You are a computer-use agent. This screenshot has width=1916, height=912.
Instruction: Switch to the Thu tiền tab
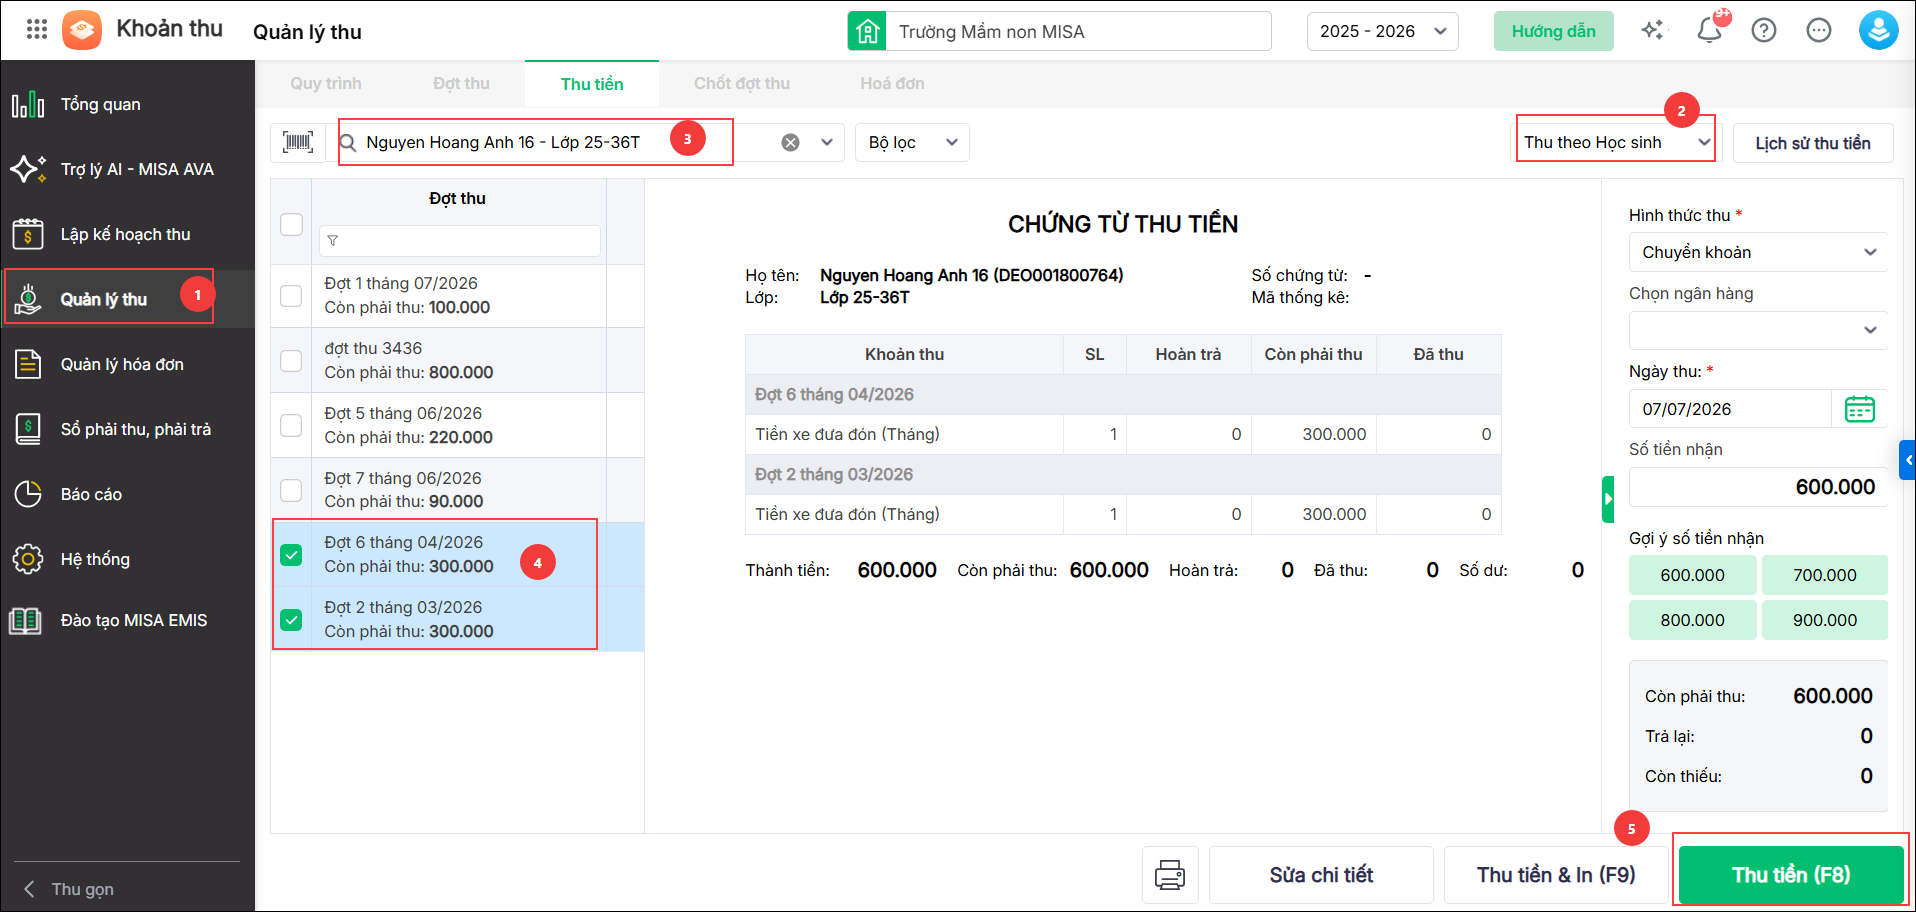(592, 84)
